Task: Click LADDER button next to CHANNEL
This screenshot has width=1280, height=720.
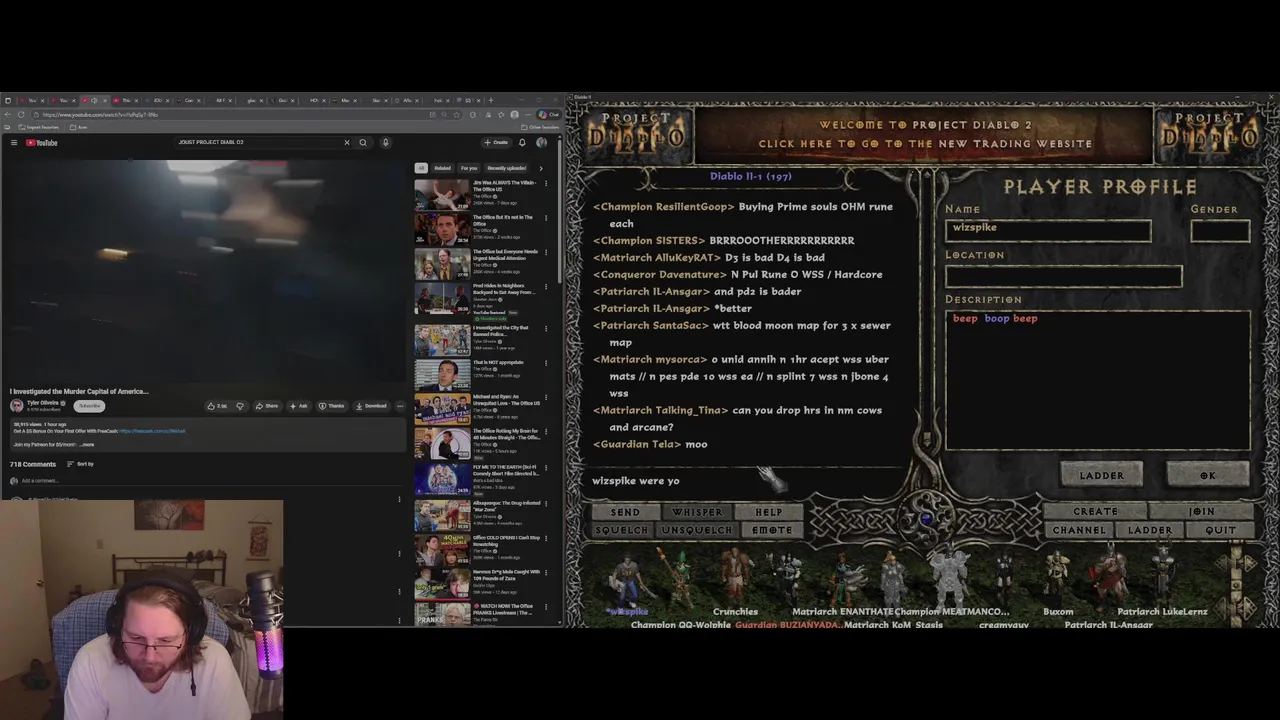Action: click(1150, 530)
